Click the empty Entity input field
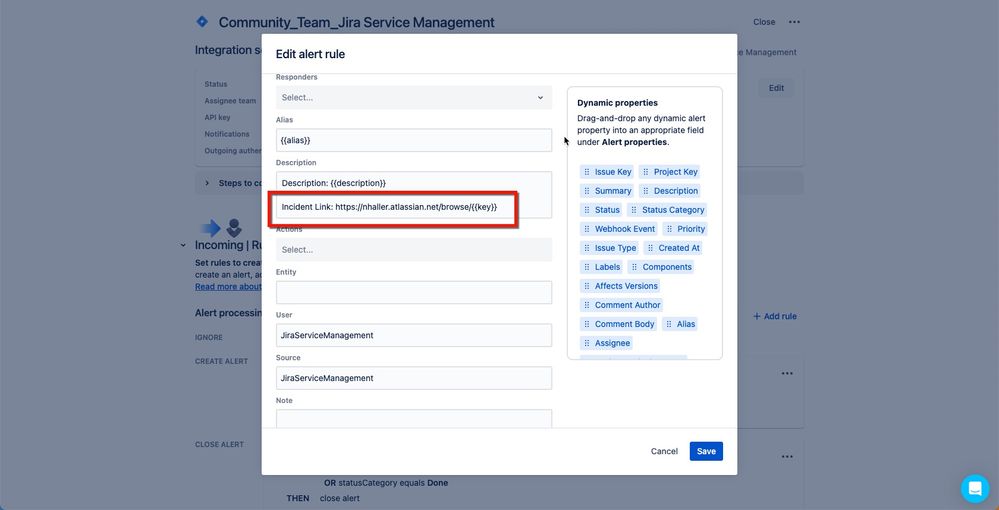Screen dimensions: 999x510 pos(413,293)
